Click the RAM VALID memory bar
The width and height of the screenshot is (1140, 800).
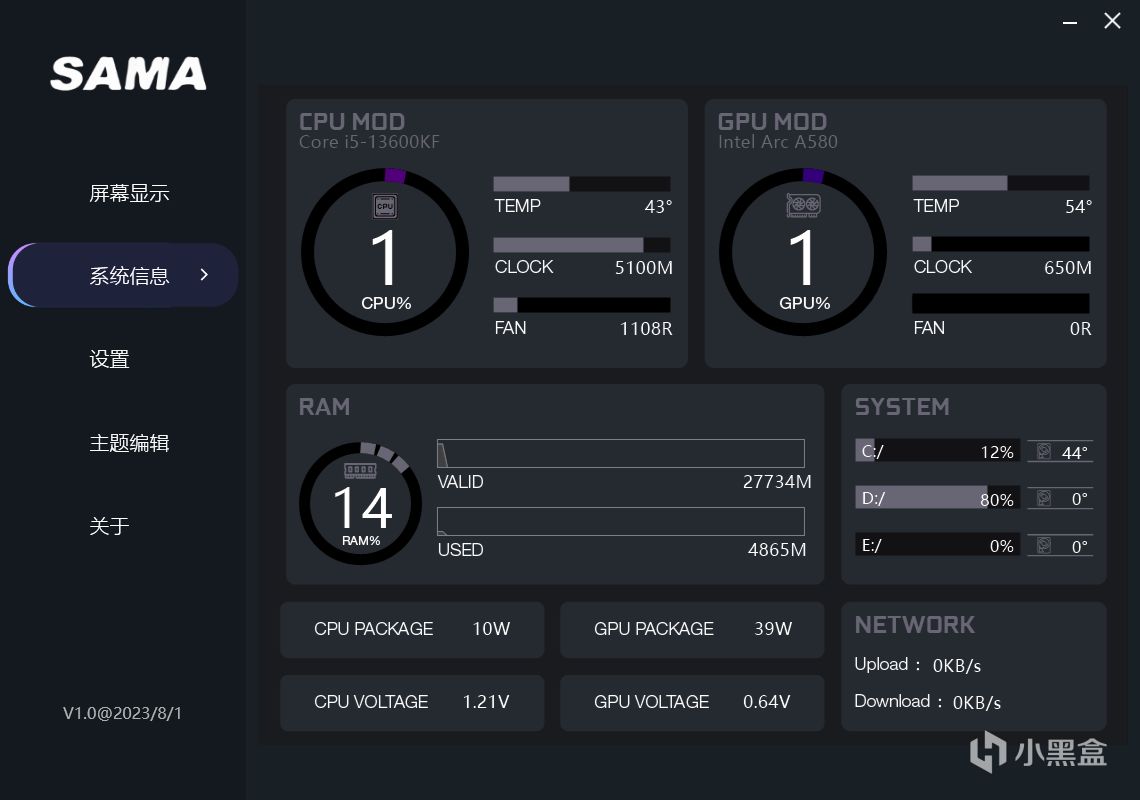620,453
